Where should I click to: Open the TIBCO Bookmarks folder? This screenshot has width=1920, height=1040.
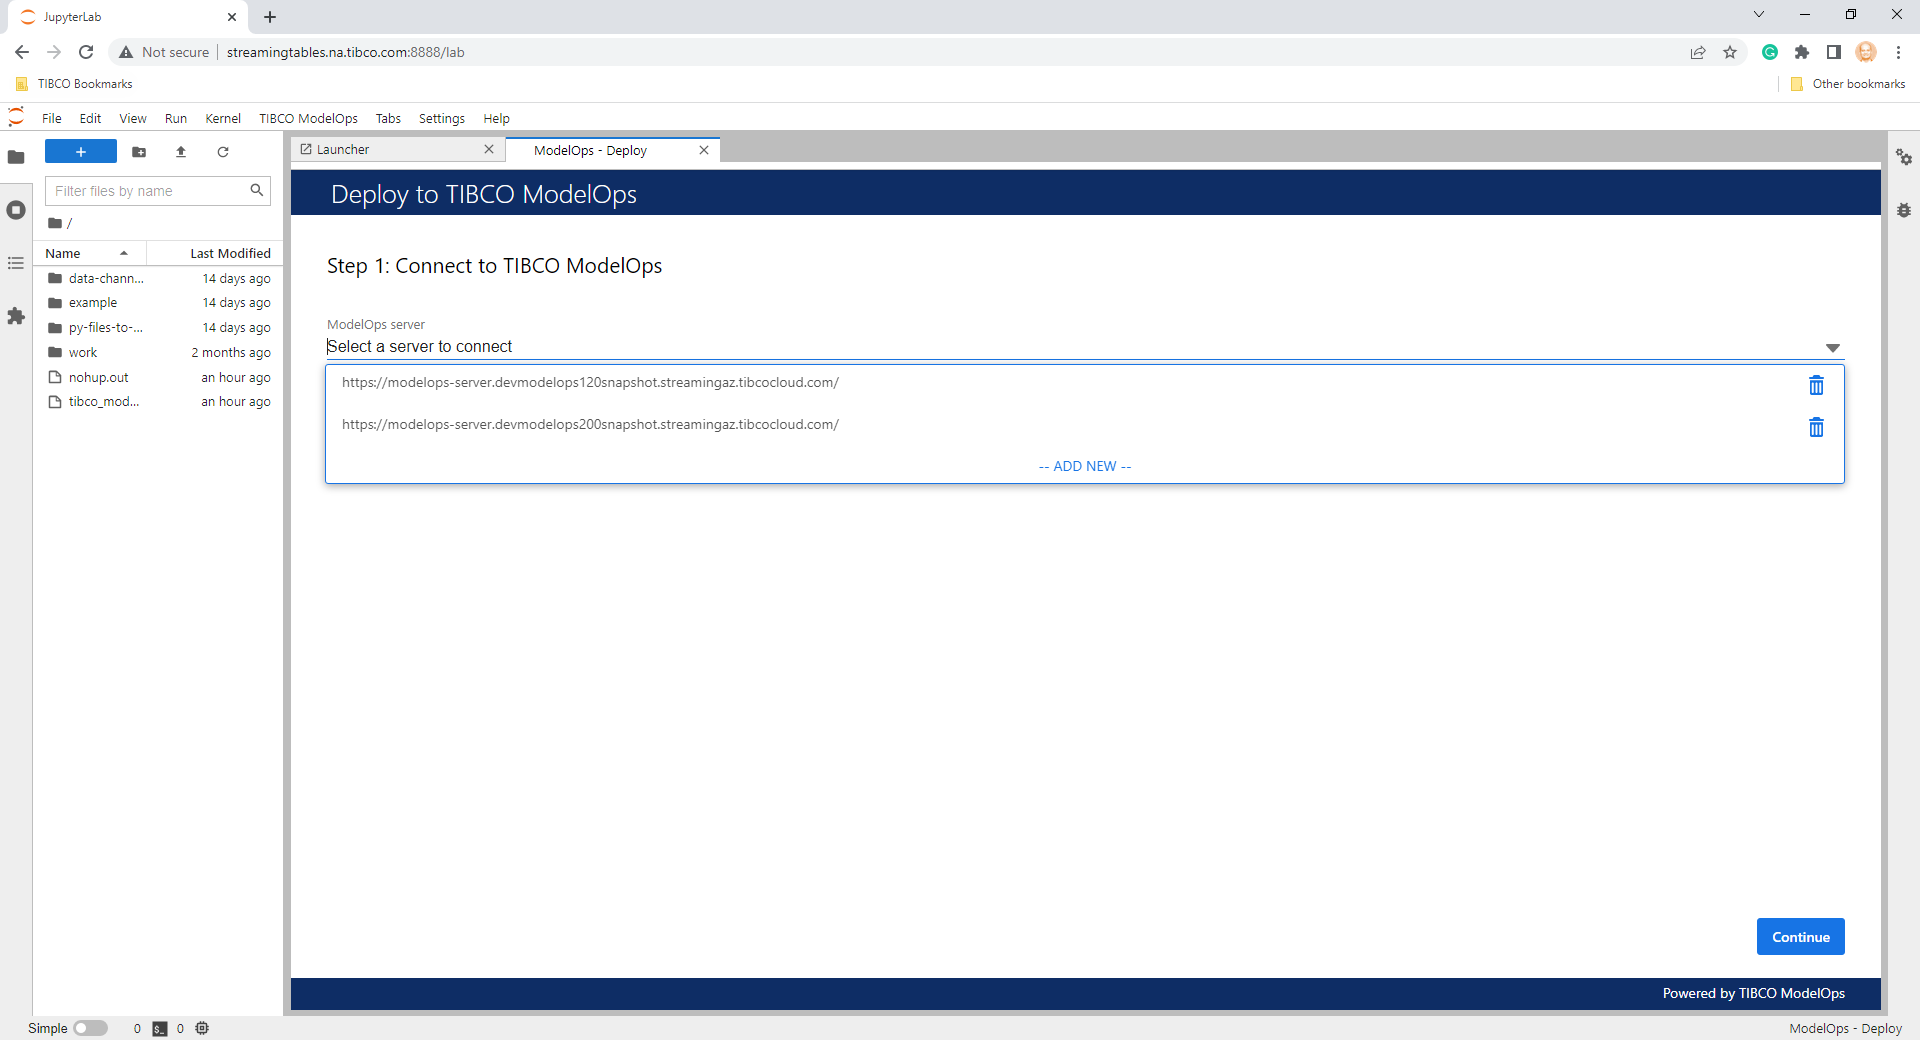tap(75, 84)
